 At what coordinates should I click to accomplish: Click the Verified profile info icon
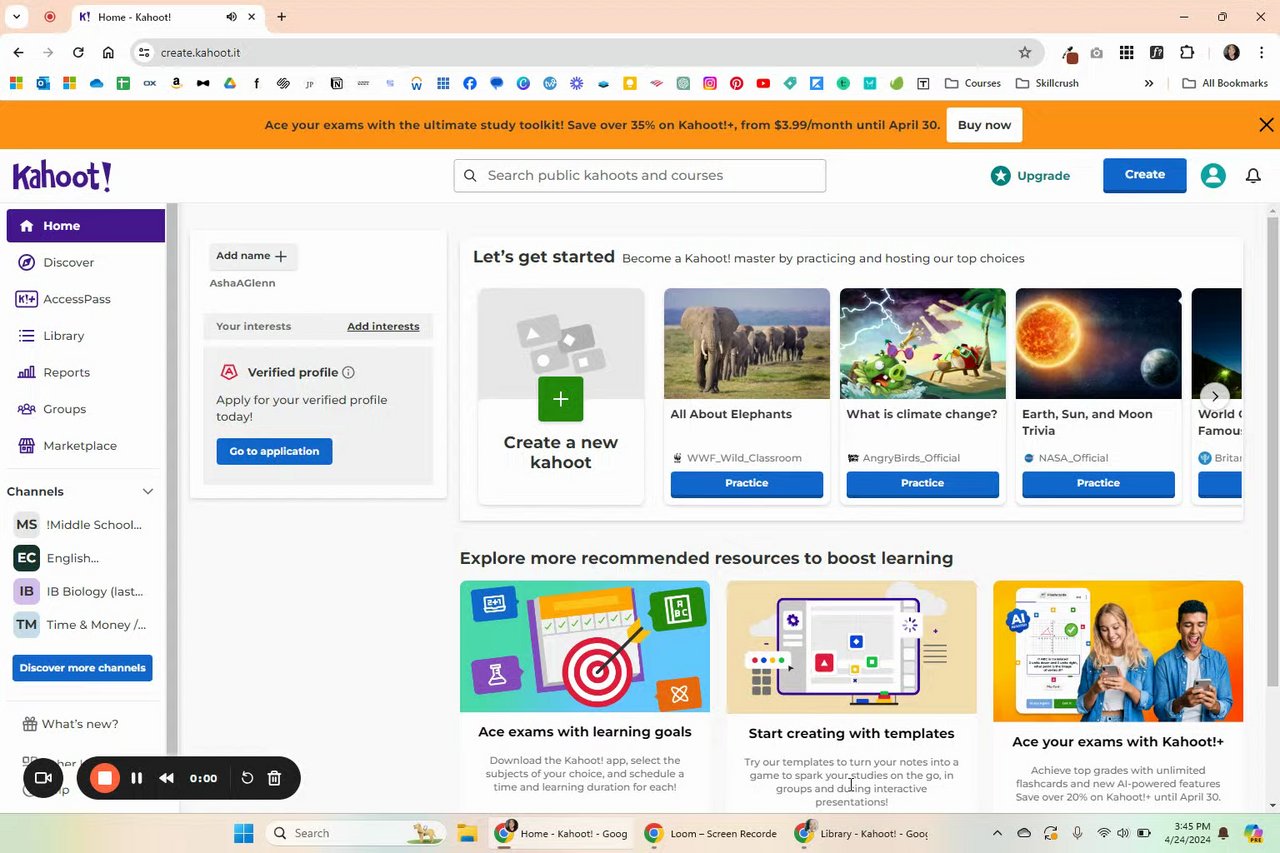click(x=348, y=372)
